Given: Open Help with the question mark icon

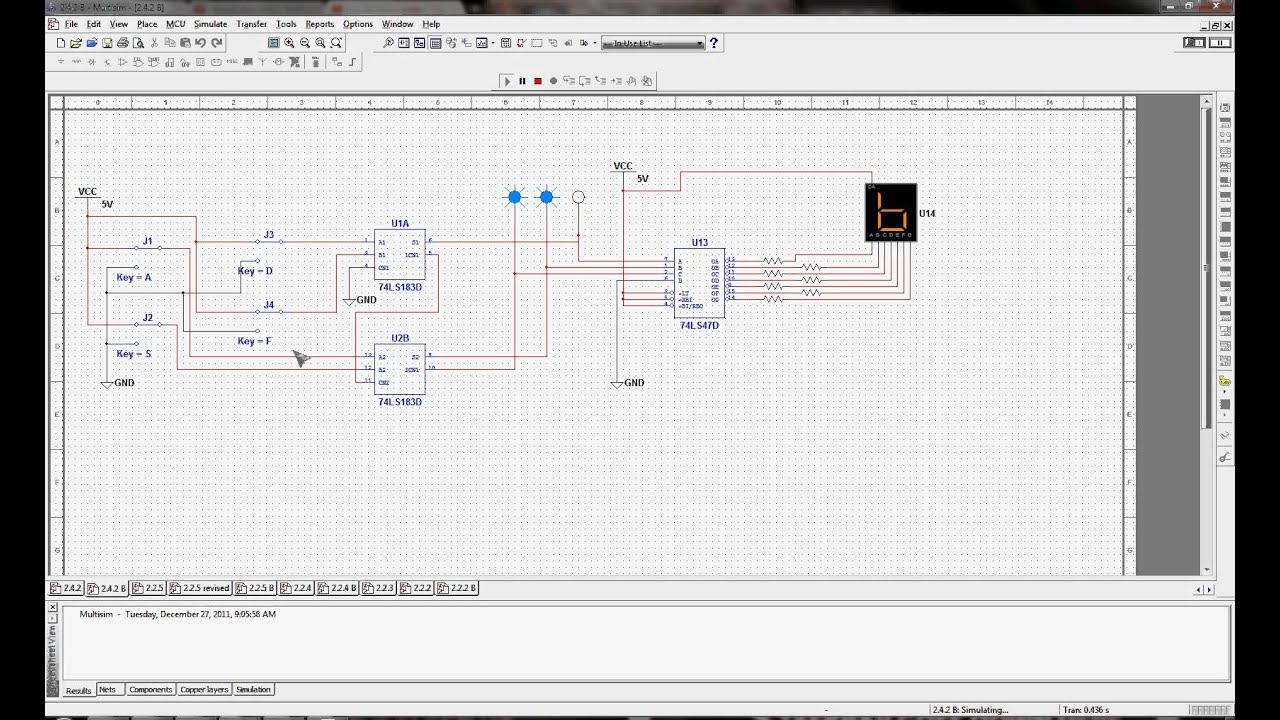Looking at the screenshot, I should click(713, 43).
